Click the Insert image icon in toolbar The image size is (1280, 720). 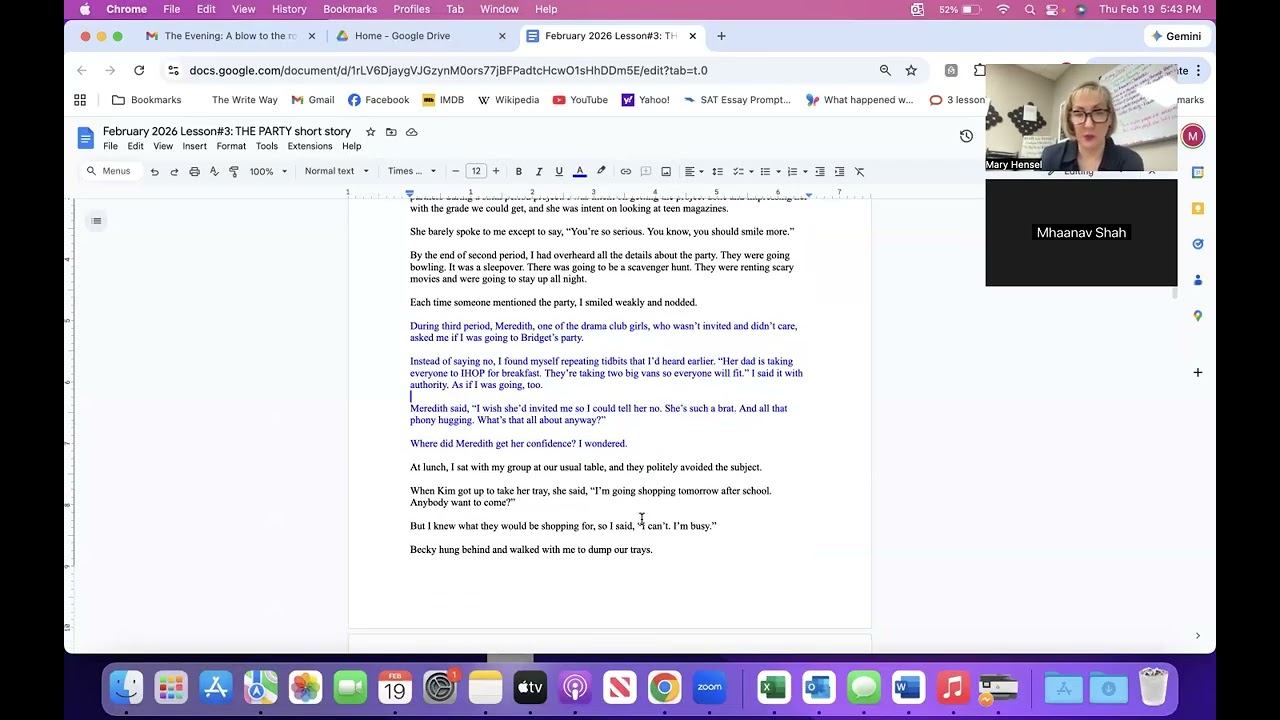point(666,171)
